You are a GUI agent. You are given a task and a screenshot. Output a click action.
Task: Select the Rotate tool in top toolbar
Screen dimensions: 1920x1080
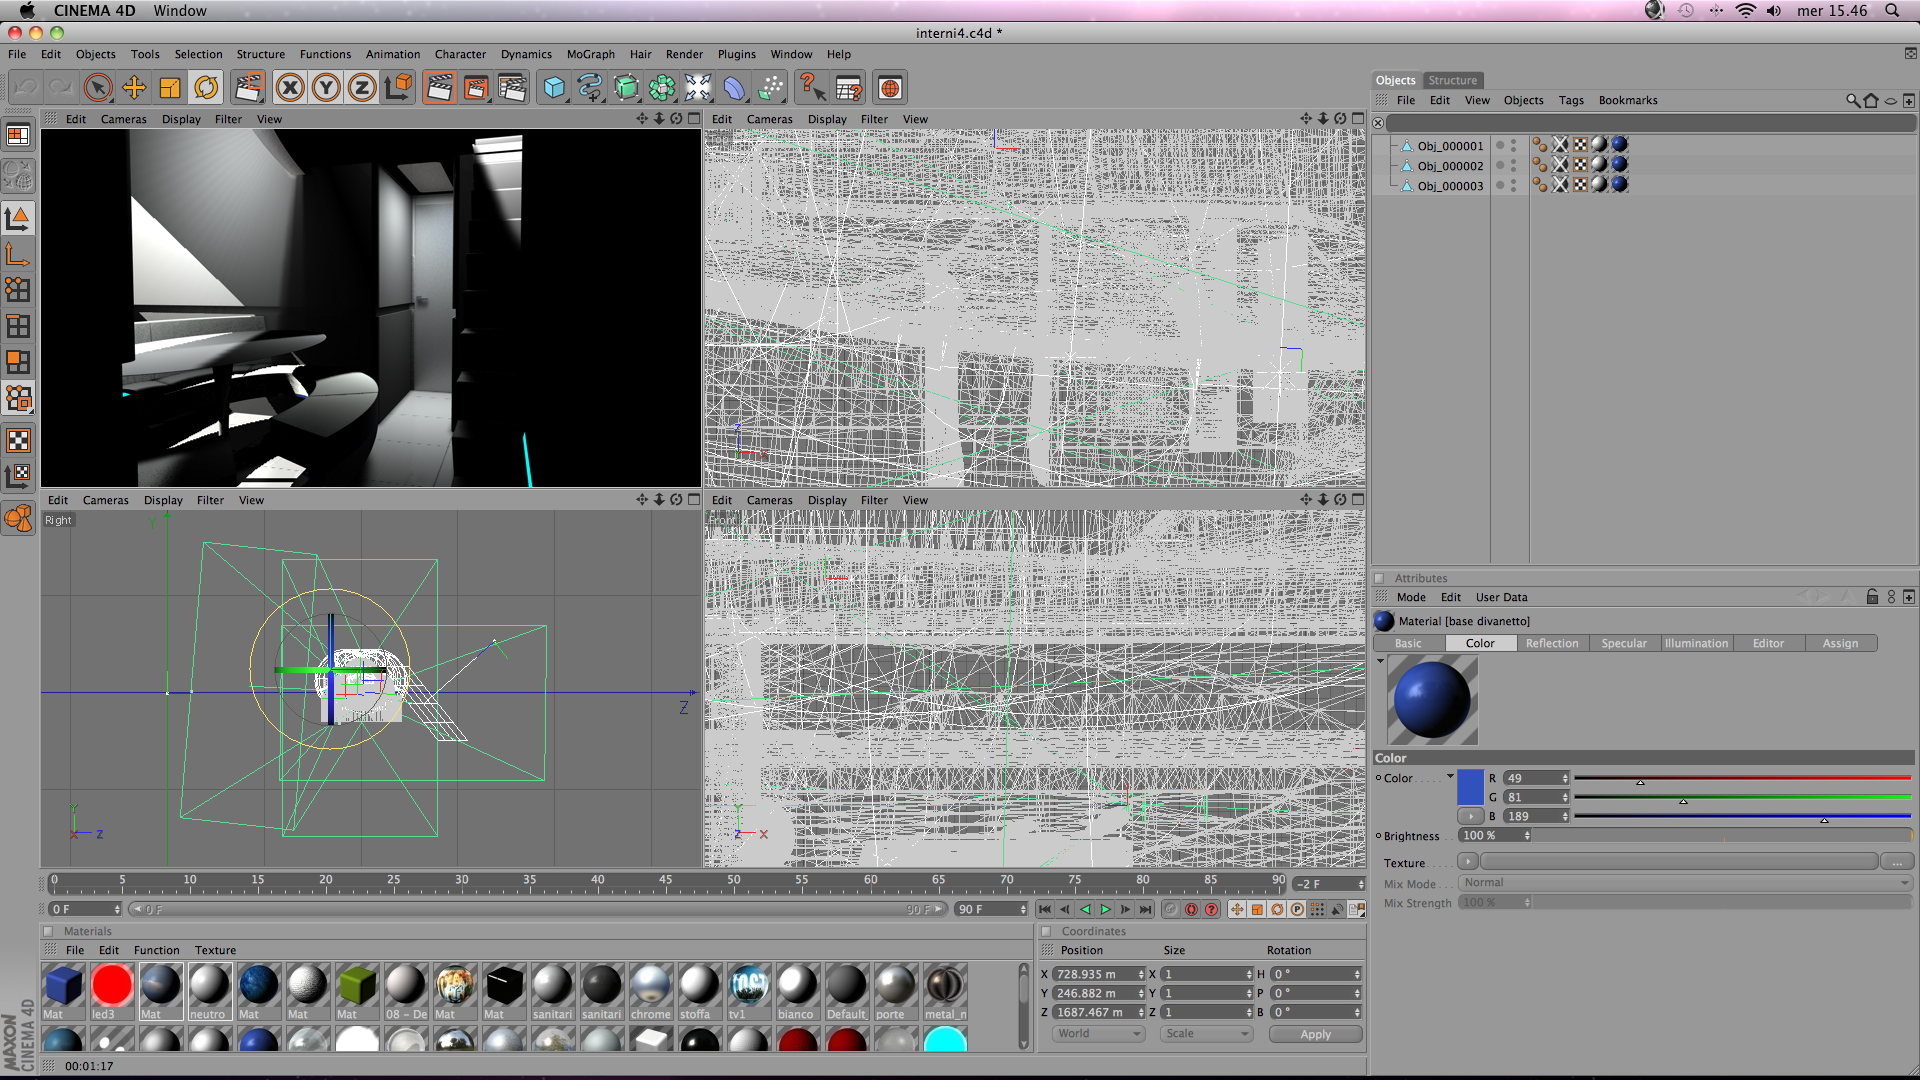[x=206, y=89]
